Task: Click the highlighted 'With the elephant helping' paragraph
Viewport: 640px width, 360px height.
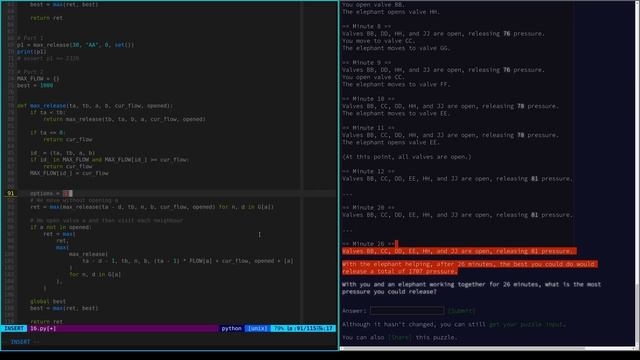Action: coord(469,268)
